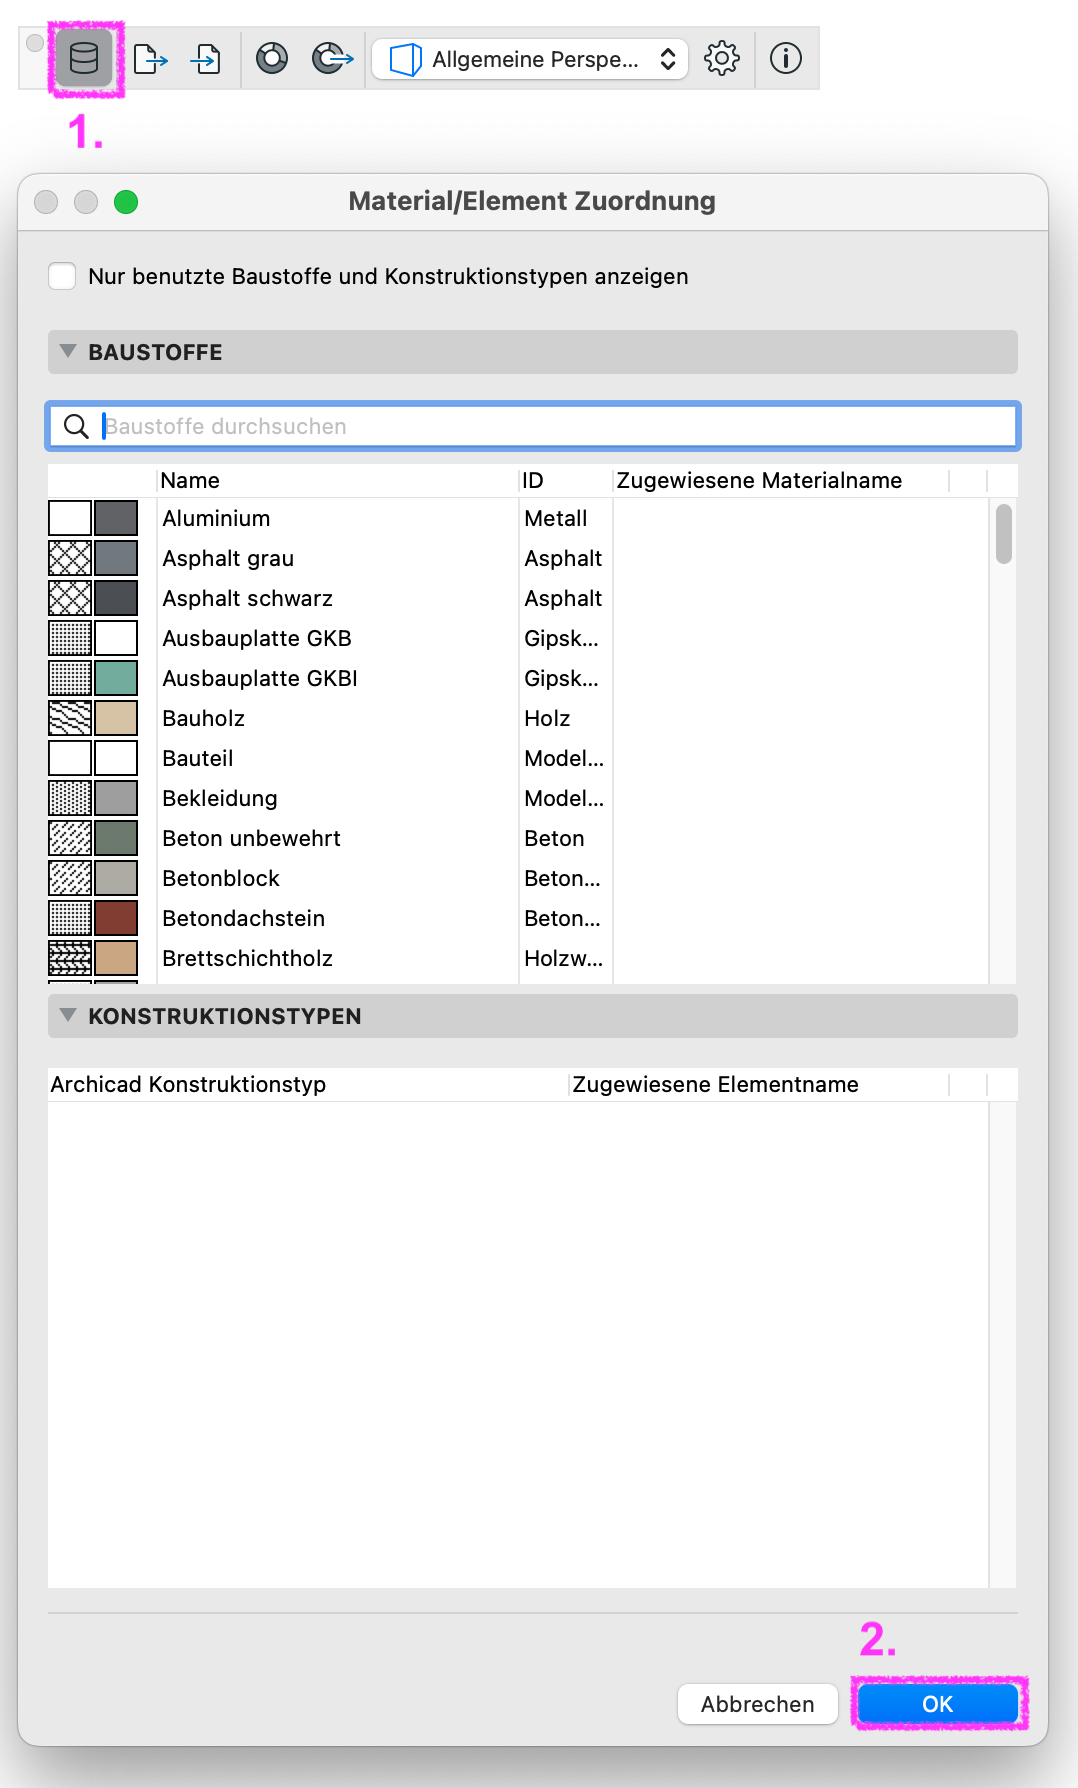Select the Ausbauplatte GKB row

518,639
